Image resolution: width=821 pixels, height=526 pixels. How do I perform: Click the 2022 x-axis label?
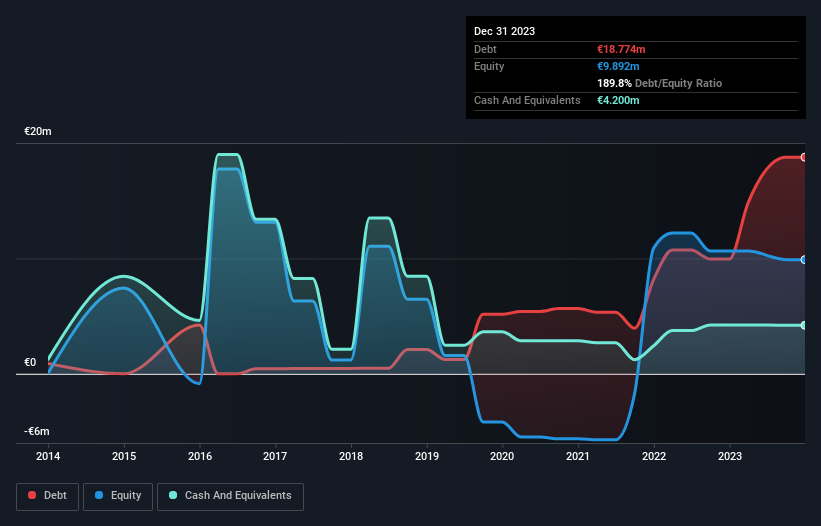tap(654, 456)
